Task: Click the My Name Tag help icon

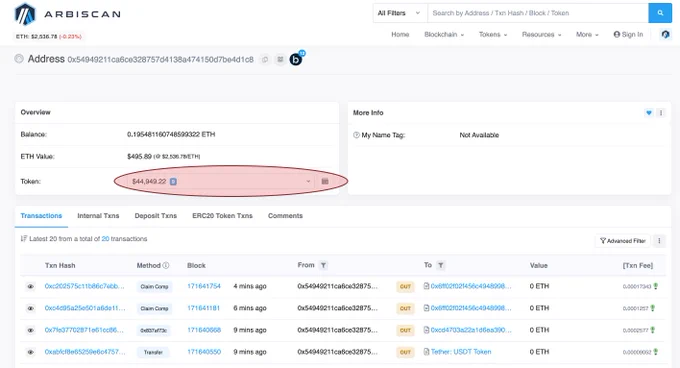Action: [x=356, y=135]
